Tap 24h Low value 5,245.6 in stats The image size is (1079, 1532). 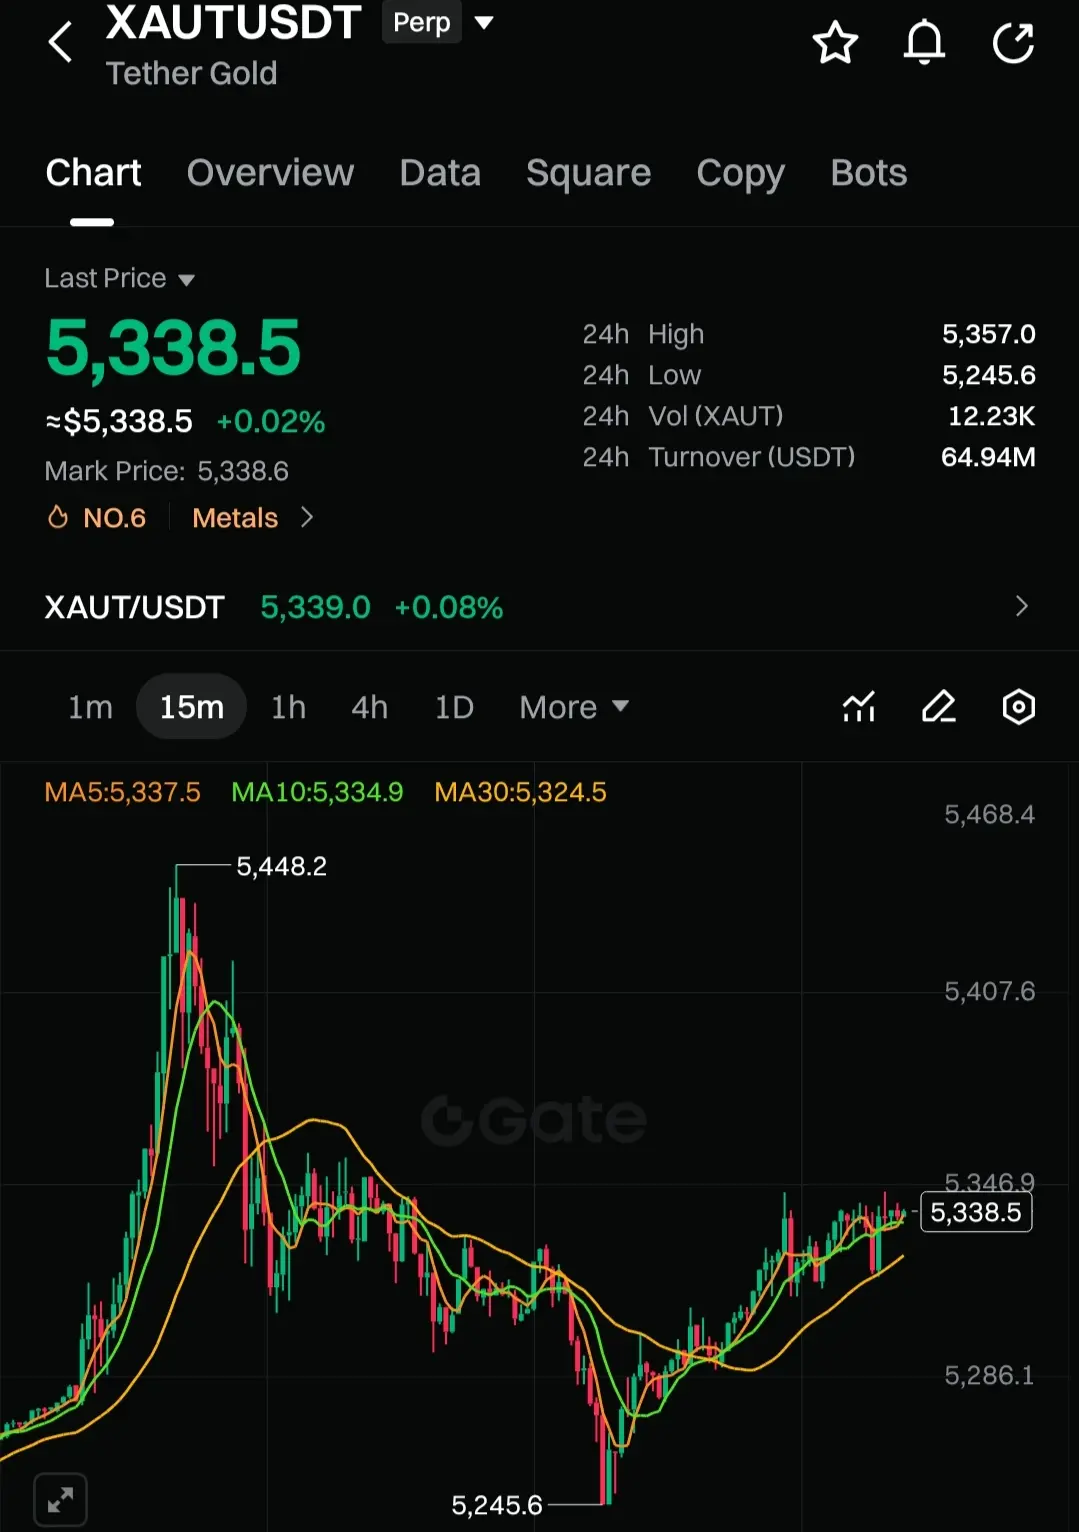point(988,375)
